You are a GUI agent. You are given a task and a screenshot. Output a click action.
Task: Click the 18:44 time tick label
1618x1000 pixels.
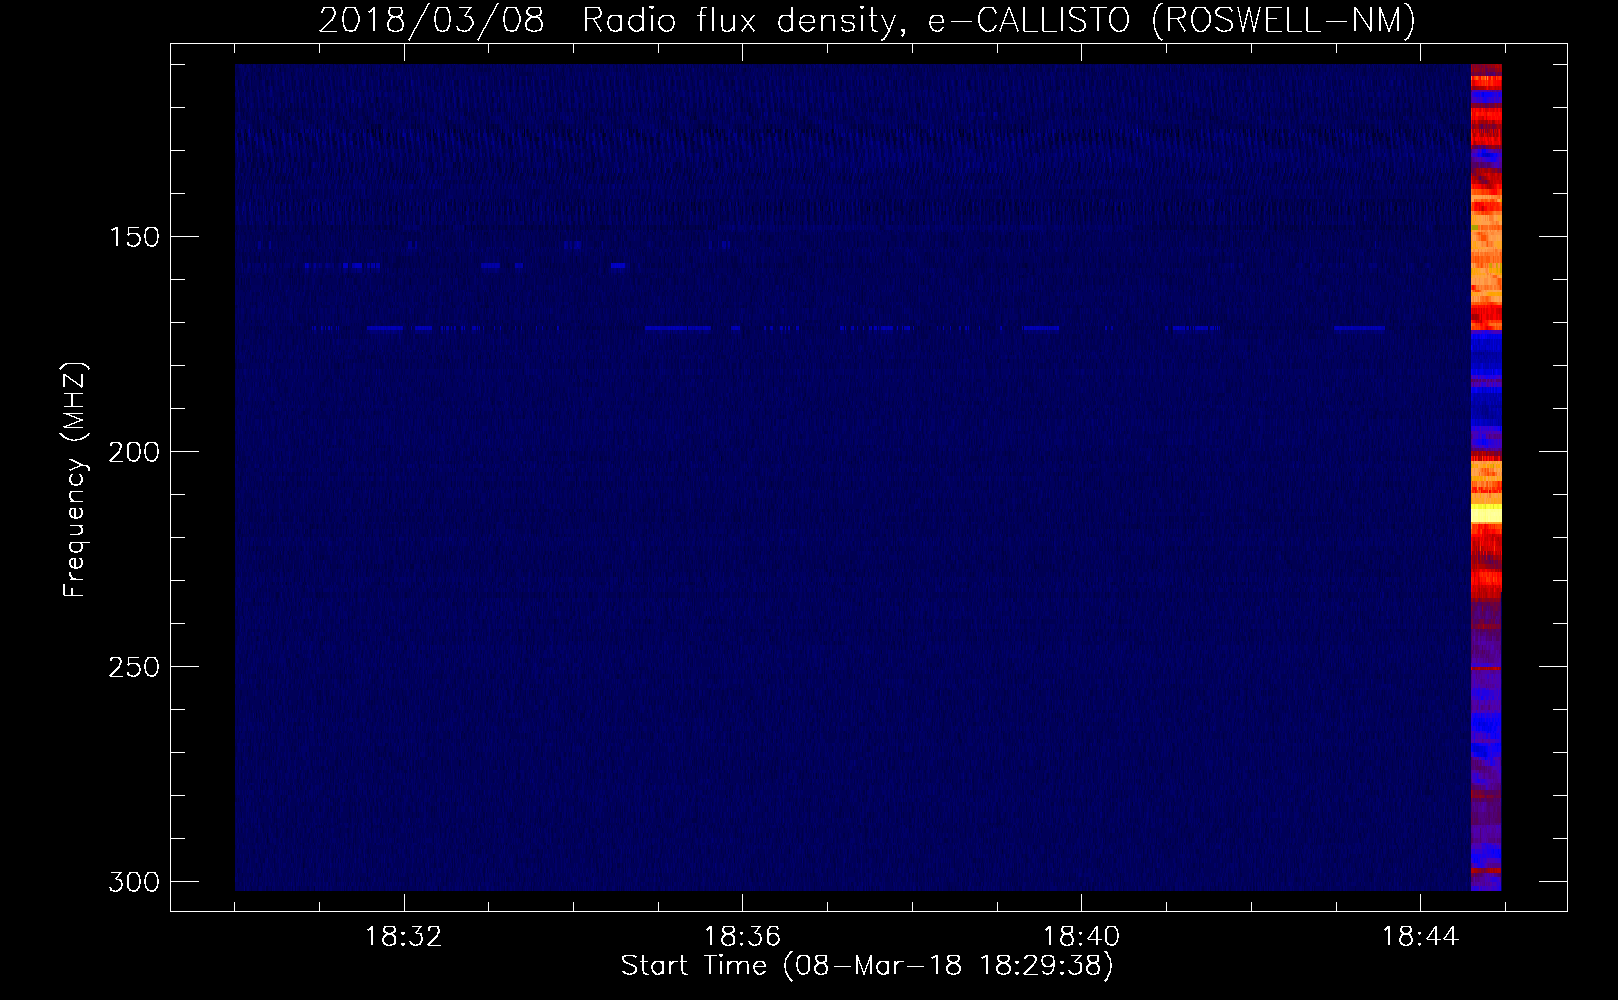click(1420, 937)
